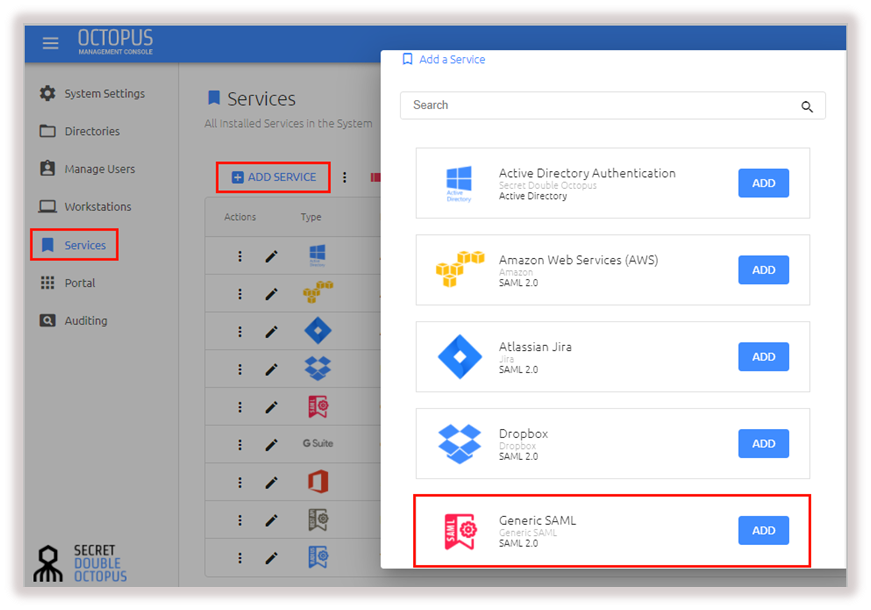Open more options next to ADD SERVICE
Viewport: 871px width, 610px height.
coord(345,177)
